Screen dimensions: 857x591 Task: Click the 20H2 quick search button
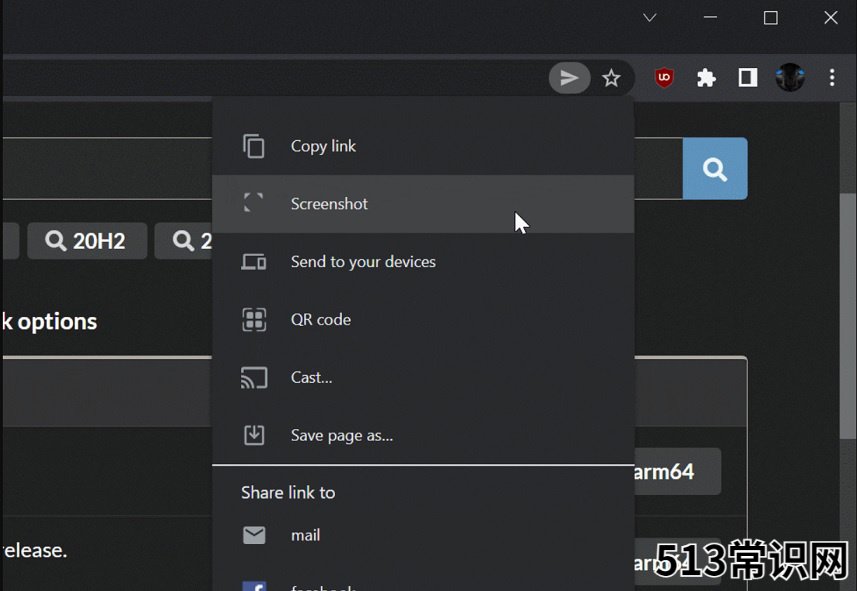pos(87,241)
